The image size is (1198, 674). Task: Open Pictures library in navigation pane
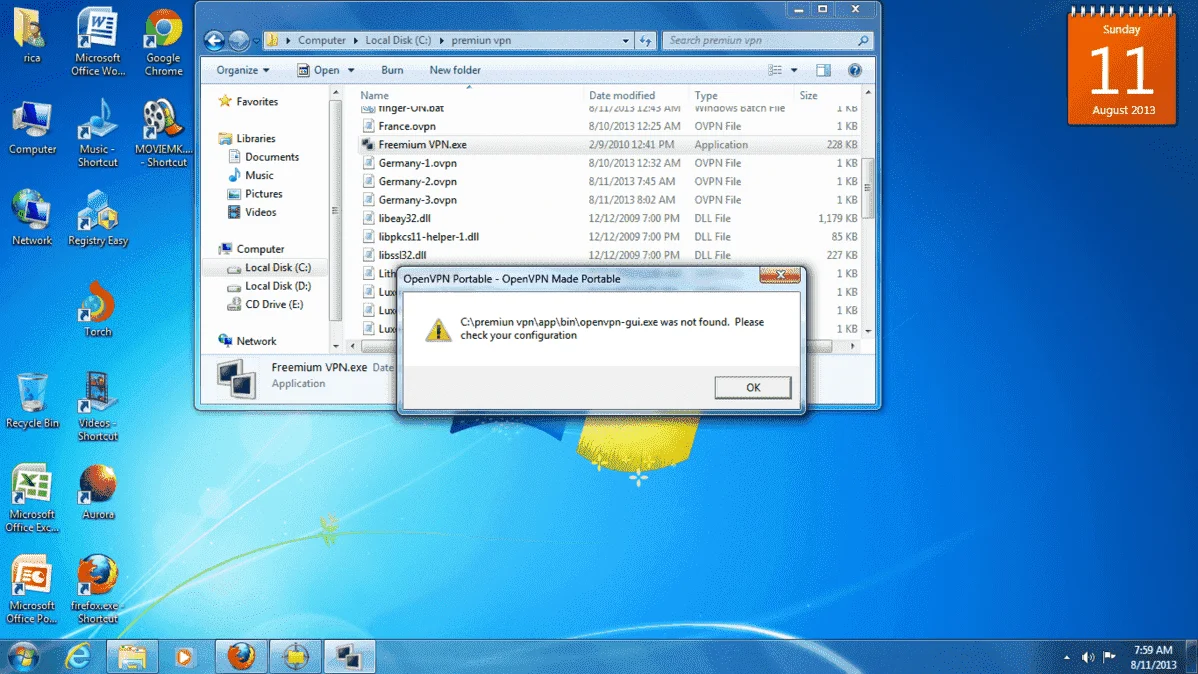click(263, 193)
